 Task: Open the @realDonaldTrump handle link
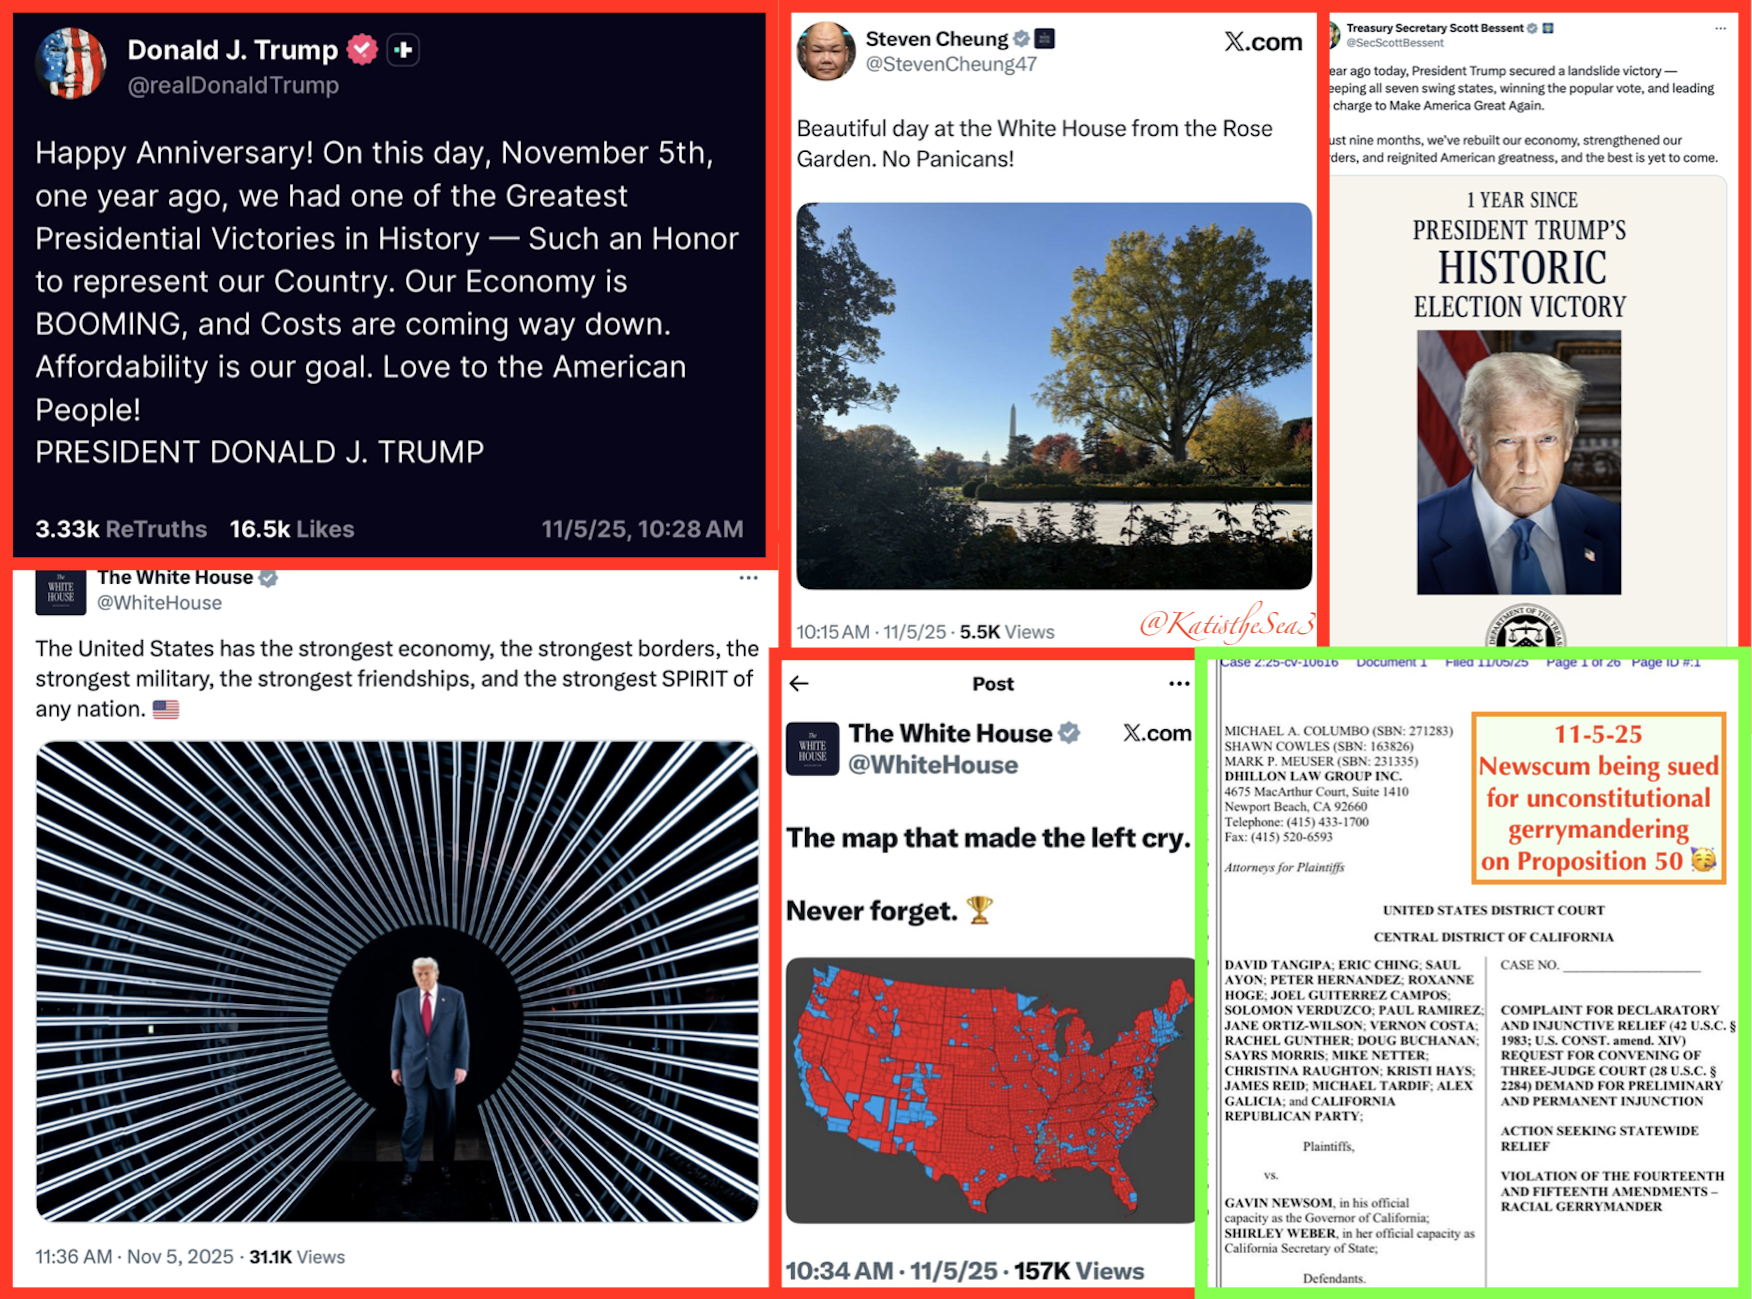pyautogui.click(x=233, y=86)
